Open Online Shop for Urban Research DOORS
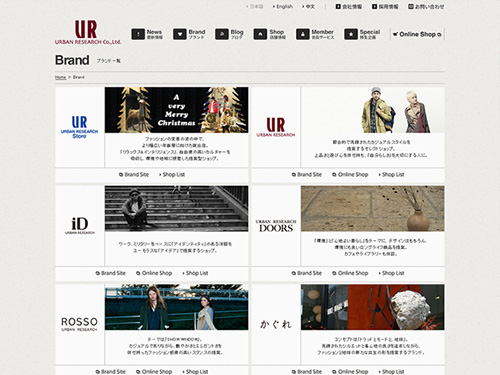The width and height of the screenshot is (500, 375). pyautogui.click(x=350, y=273)
